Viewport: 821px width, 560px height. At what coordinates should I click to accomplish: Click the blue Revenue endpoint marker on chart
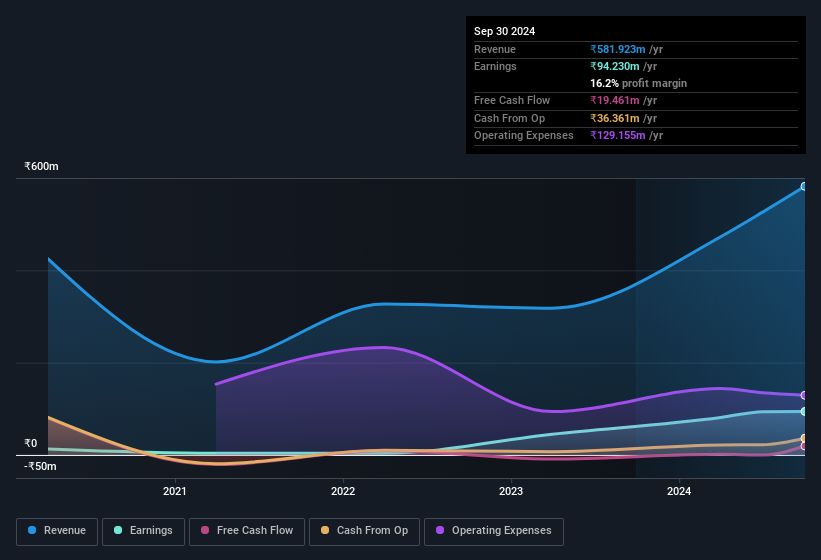(804, 186)
